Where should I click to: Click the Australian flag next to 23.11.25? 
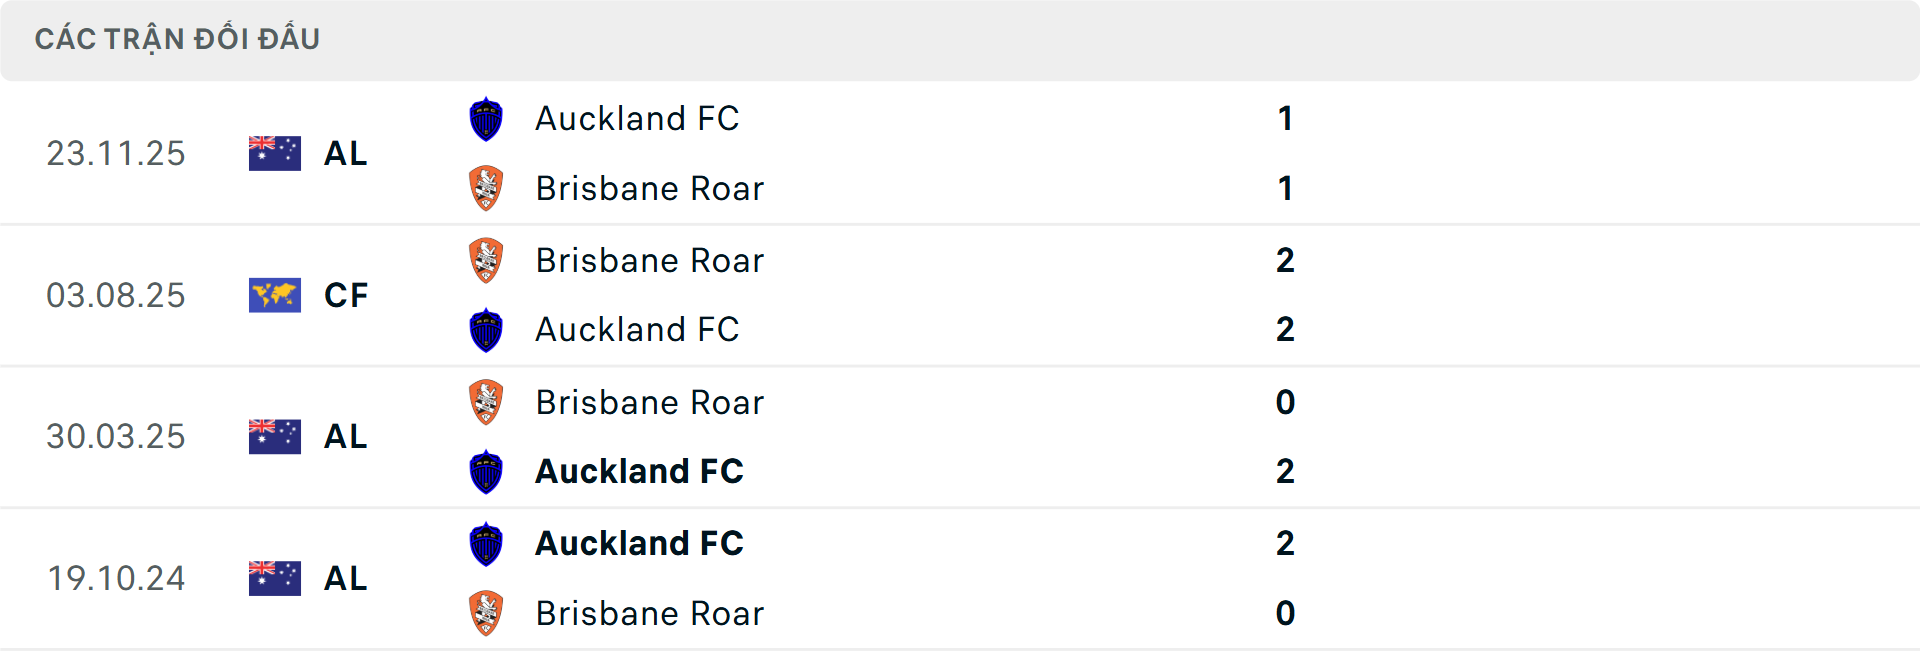[274, 153]
